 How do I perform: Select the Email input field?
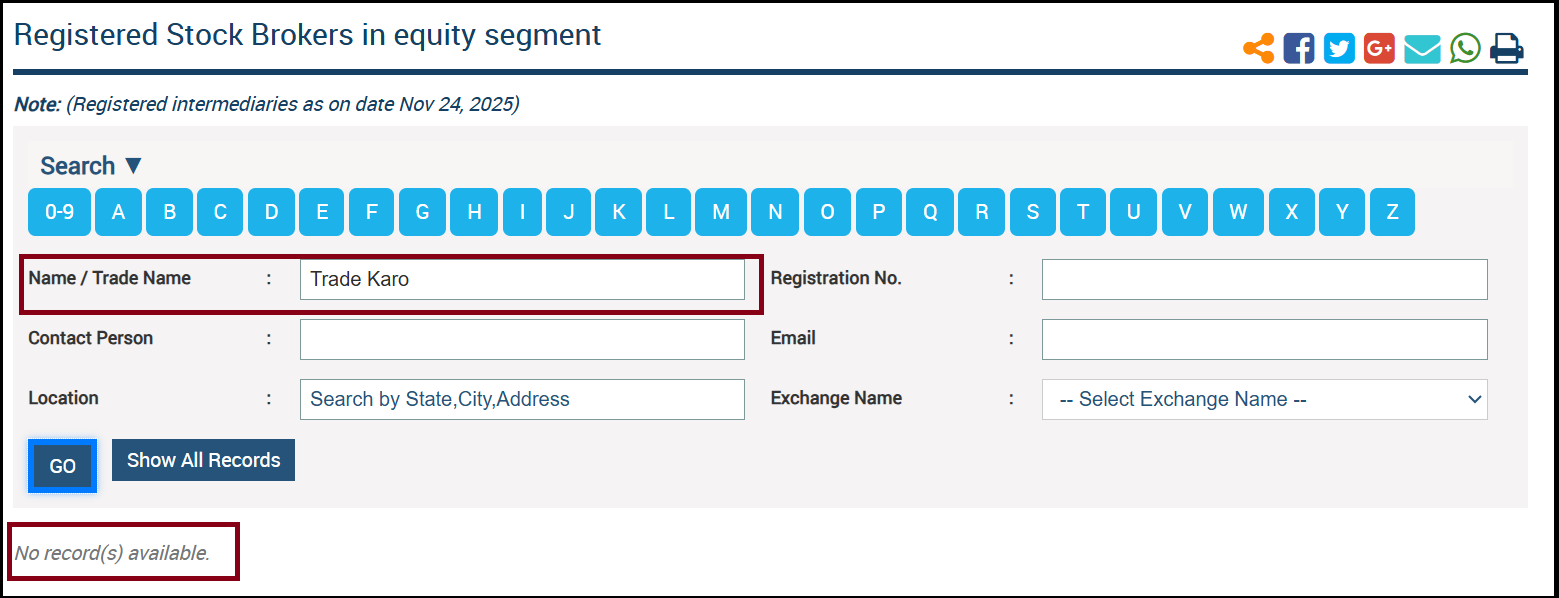[x=1264, y=339]
